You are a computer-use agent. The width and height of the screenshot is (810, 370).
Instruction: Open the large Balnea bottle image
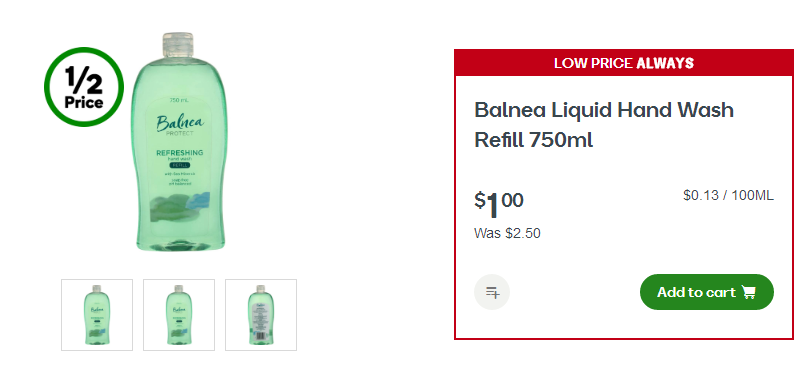pos(178,142)
